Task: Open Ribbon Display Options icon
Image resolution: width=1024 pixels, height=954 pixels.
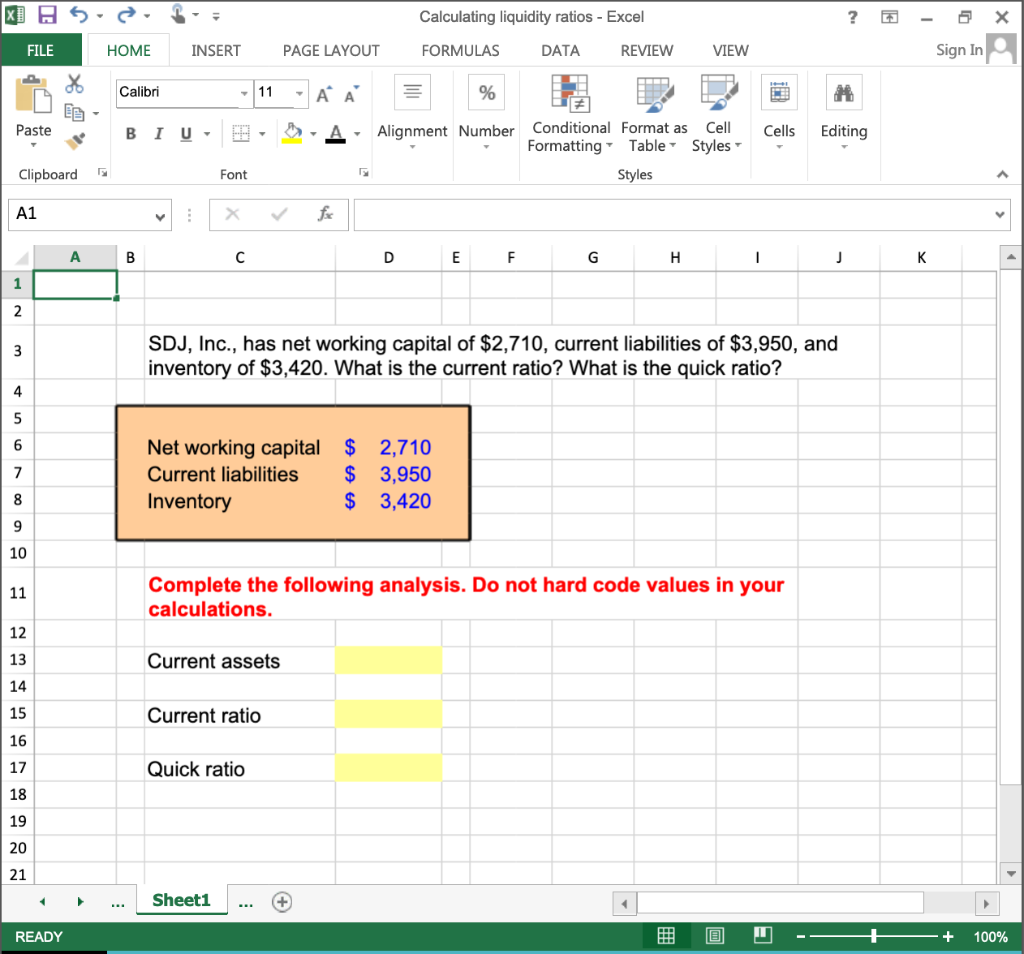Action: pyautogui.click(x=889, y=17)
